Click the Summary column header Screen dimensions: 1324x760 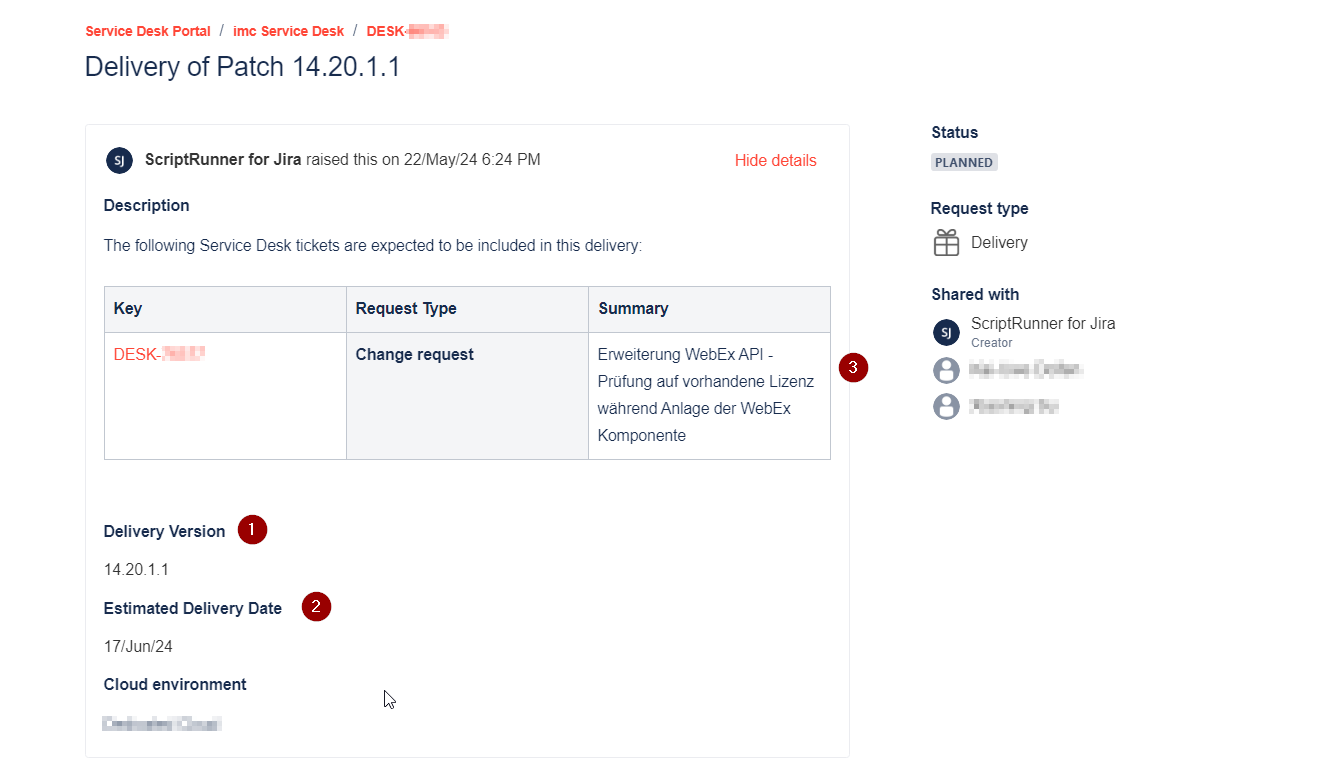point(633,308)
